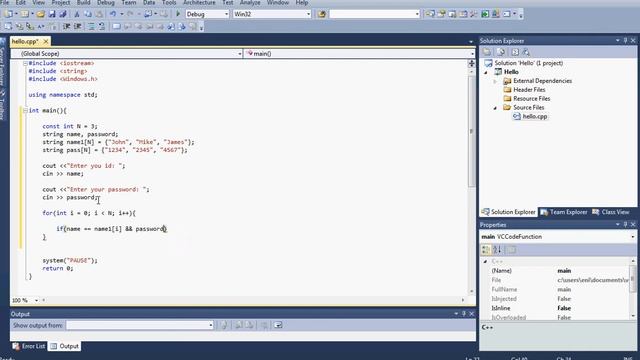This screenshot has height=360, width=640.
Task: Click the New Project toolbar icon
Action: [8, 14]
